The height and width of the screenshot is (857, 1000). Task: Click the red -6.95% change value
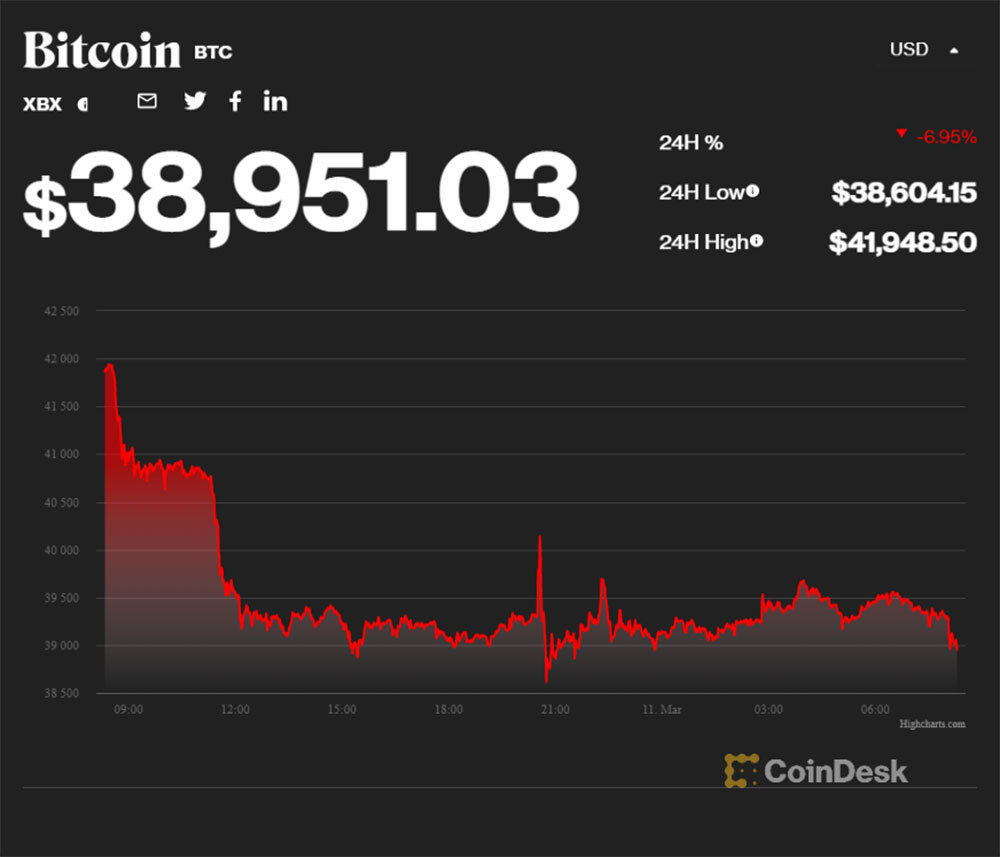pos(945,137)
